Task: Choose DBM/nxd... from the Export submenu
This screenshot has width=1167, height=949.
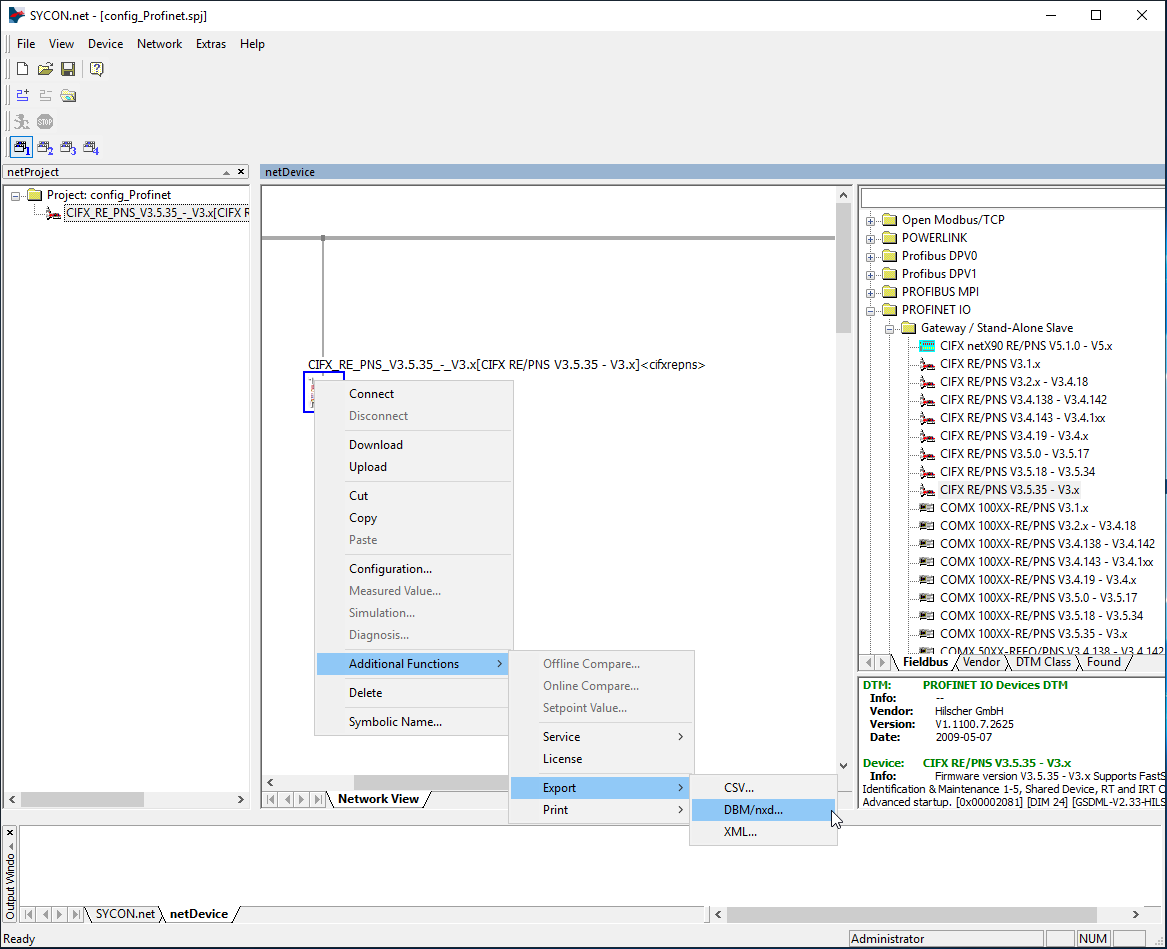Action: pos(753,810)
